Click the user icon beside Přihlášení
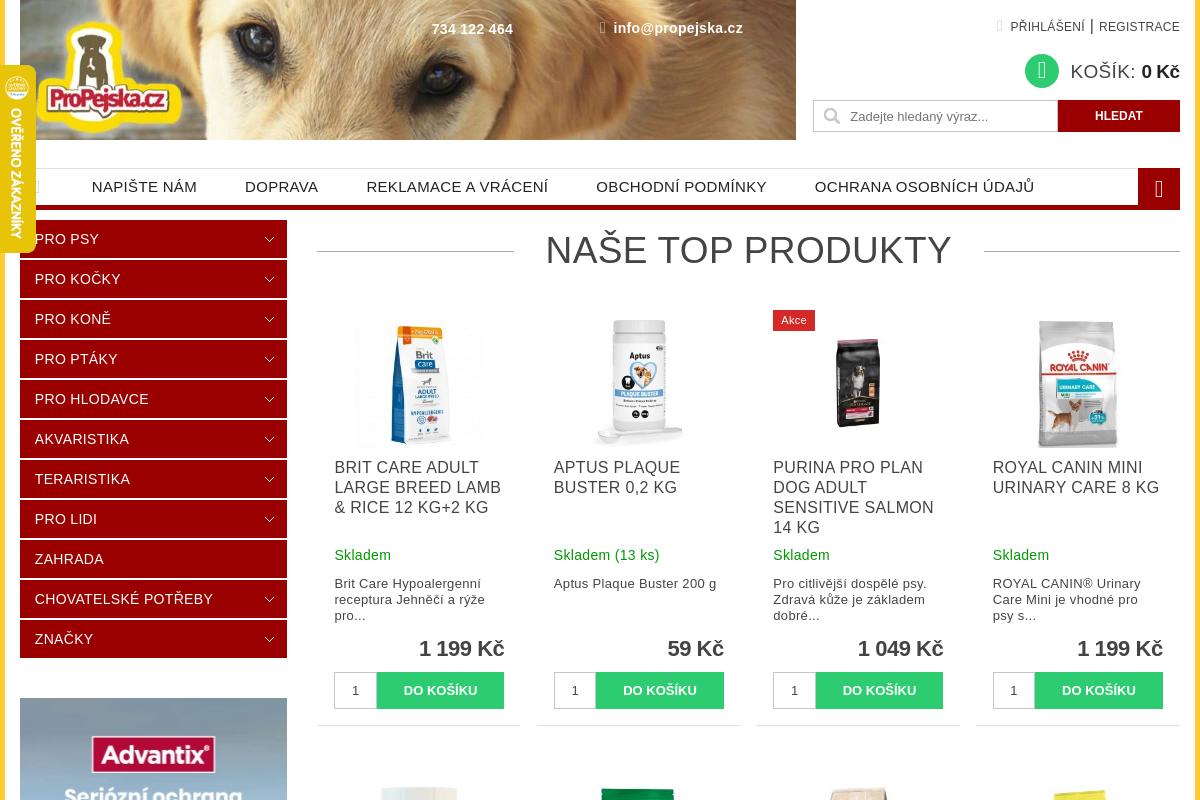Image resolution: width=1200 pixels, height=800 pixels. coord(1000,26)
